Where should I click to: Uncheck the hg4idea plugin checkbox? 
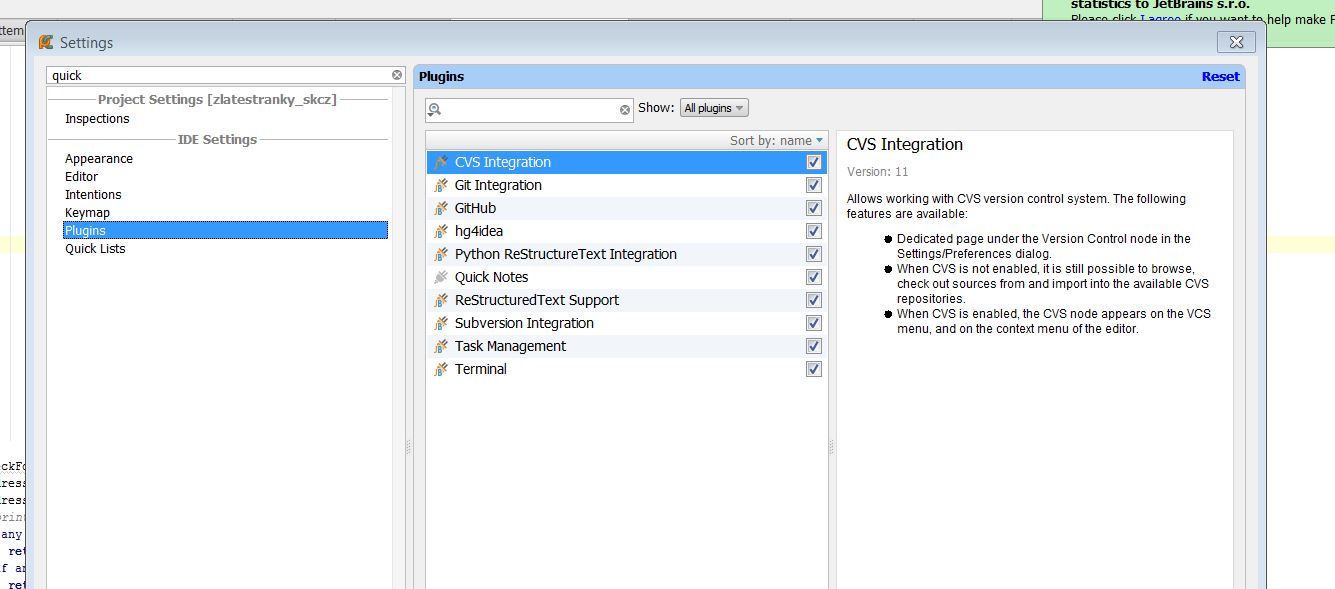pos(814,231)
